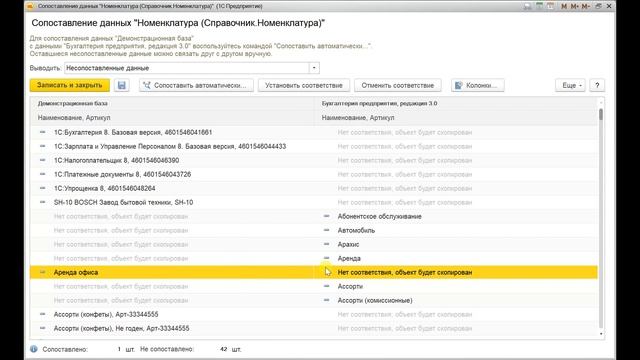The width and height of the screenshot is (640, 360).
Task: Click the row icon beside 1С:Упрощенка 8
Action: pos(42,188)
